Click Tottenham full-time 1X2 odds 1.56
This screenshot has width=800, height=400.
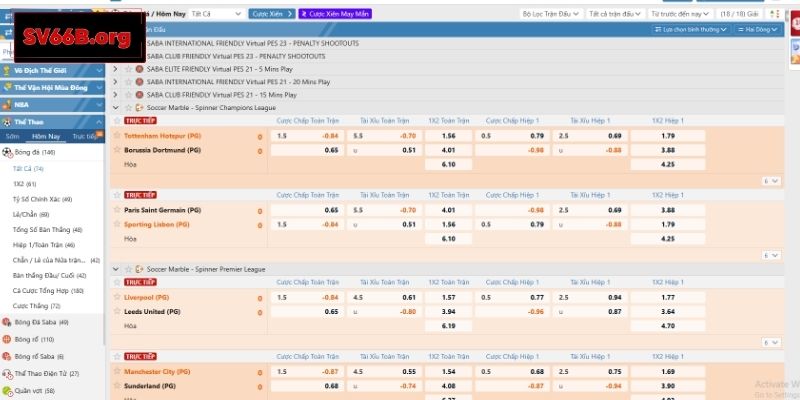click(449, 136)
